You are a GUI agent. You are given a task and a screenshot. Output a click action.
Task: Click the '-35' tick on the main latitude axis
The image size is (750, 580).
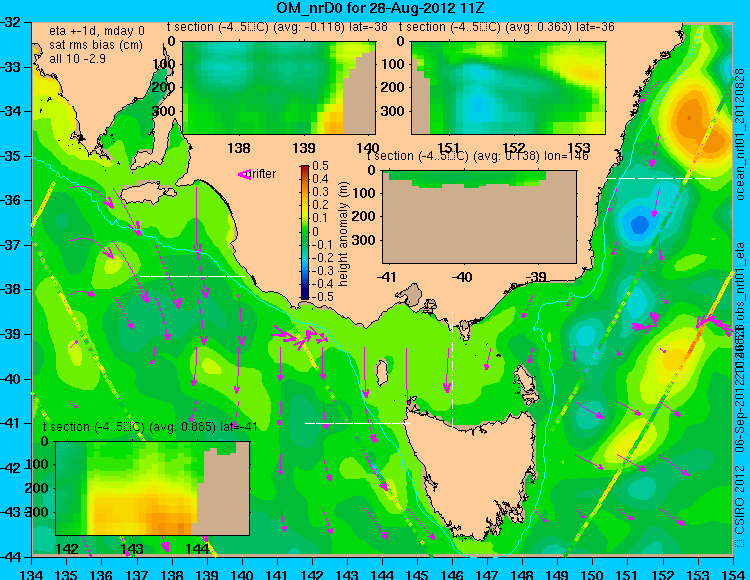(x=11, y=156)
